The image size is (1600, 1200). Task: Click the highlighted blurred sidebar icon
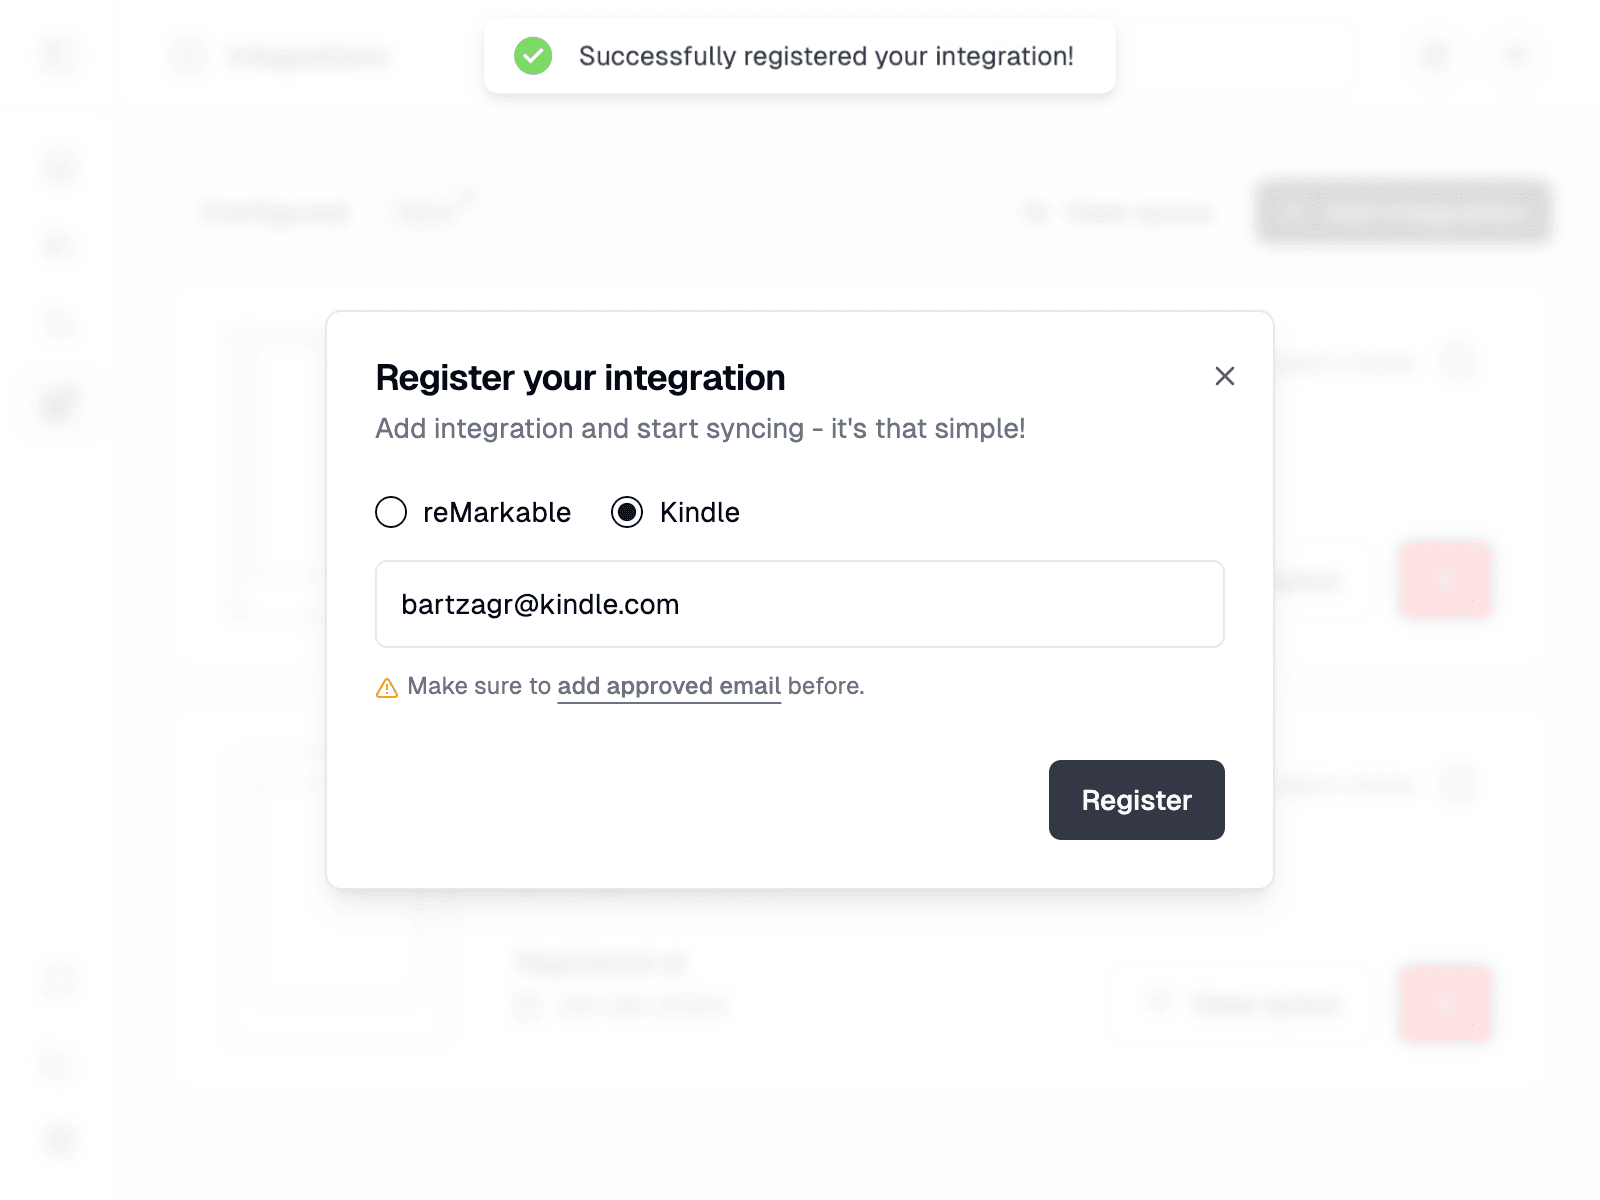(x=60, y=404)
